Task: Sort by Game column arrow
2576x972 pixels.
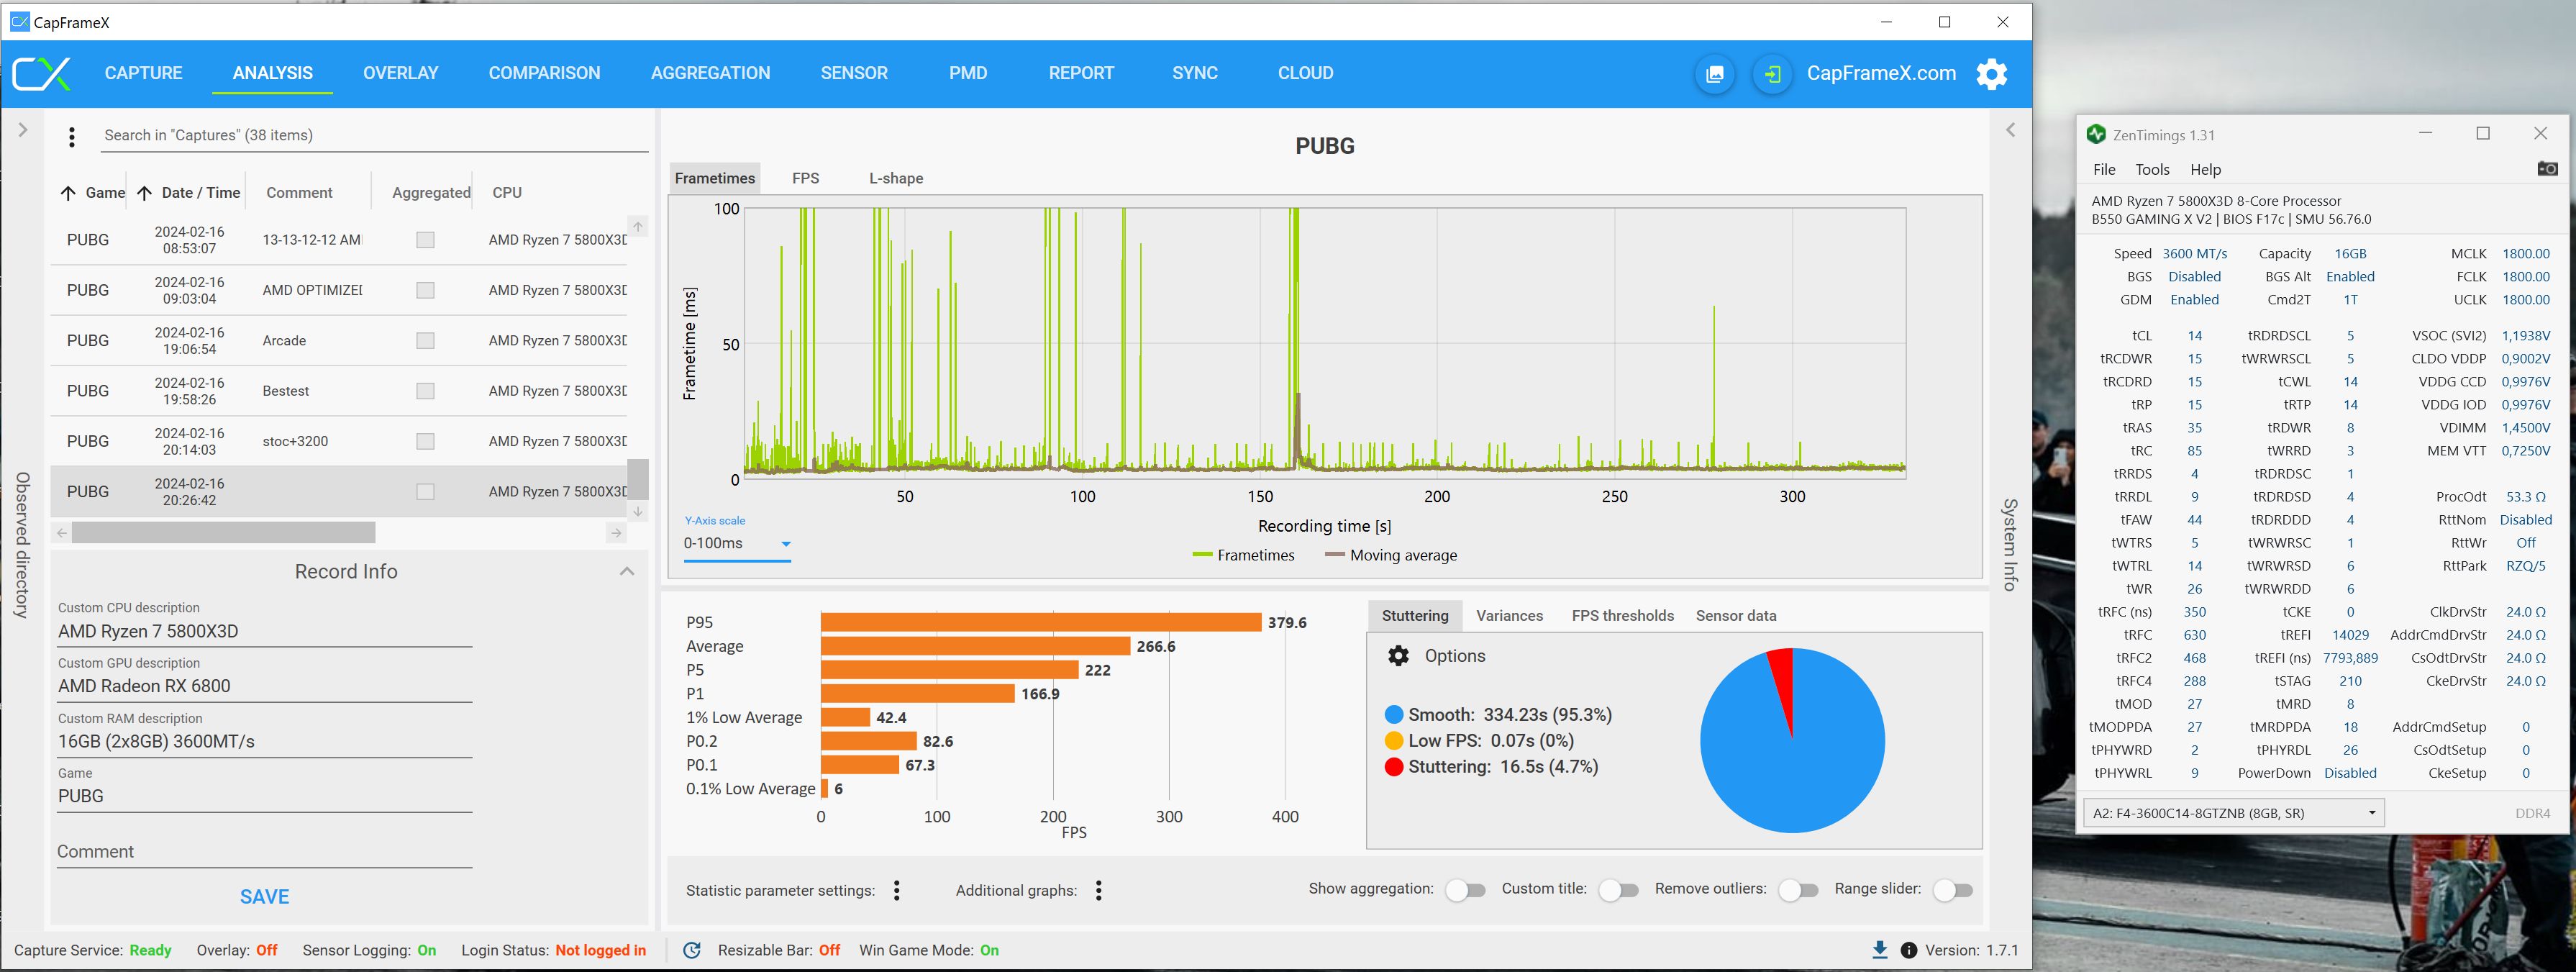Action: coord(68,193)
